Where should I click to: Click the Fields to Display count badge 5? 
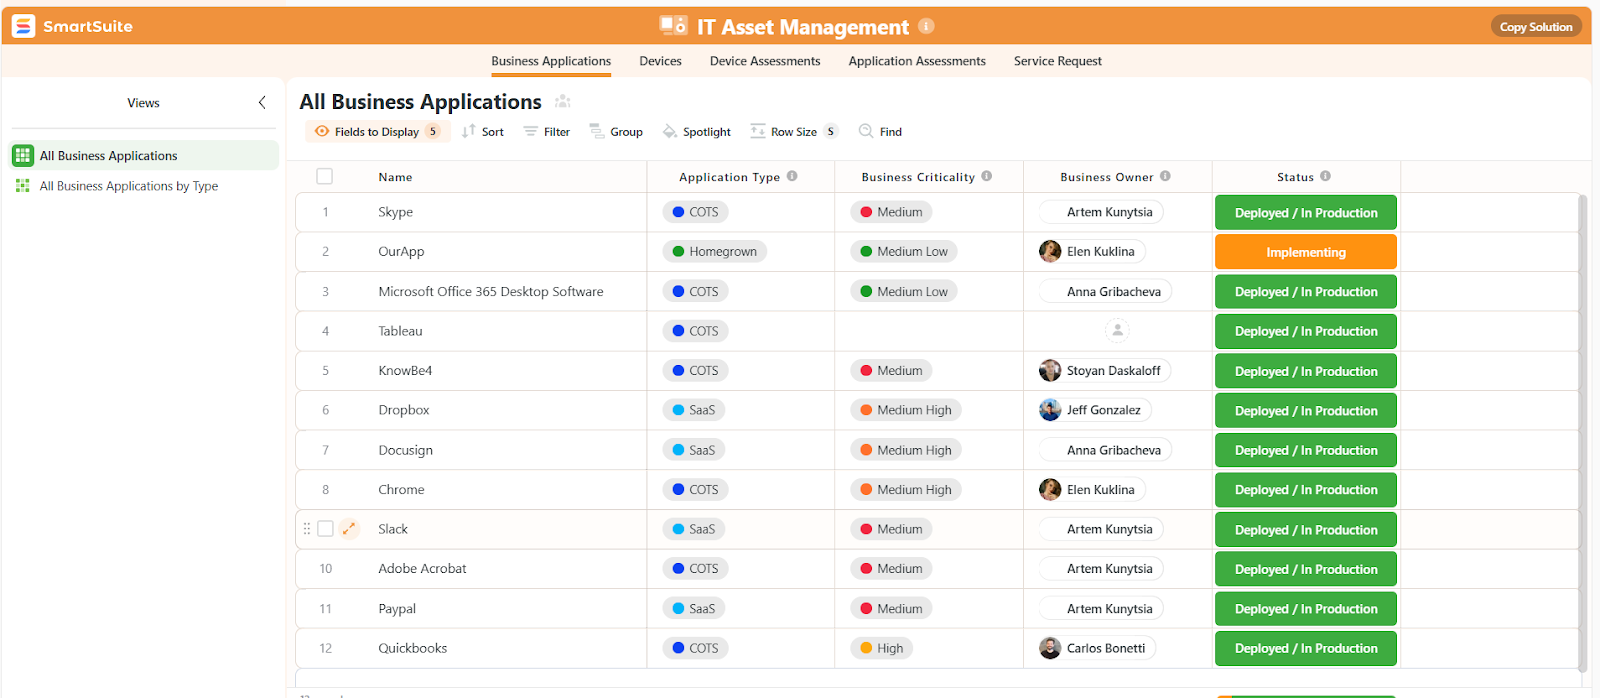[x=433, y=131]
